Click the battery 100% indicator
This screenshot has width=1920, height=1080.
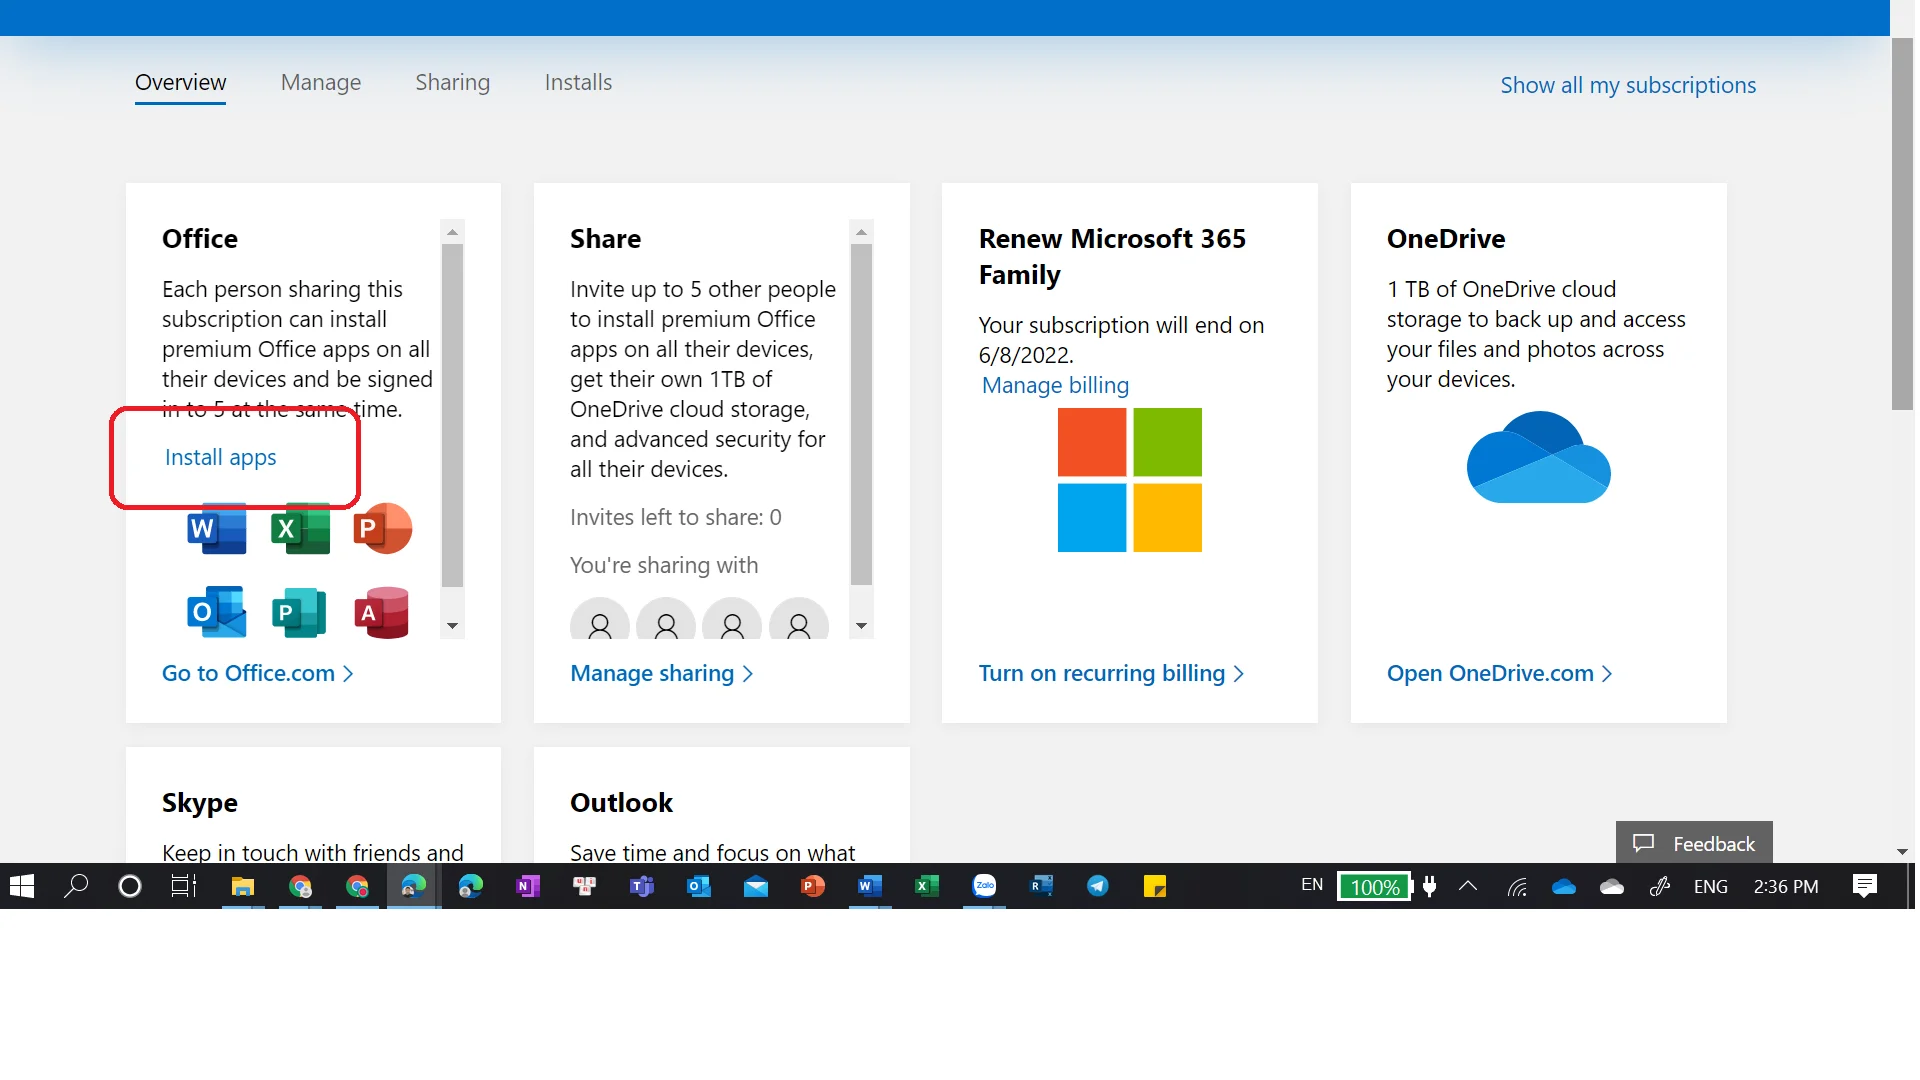(x=1375, y=887)
